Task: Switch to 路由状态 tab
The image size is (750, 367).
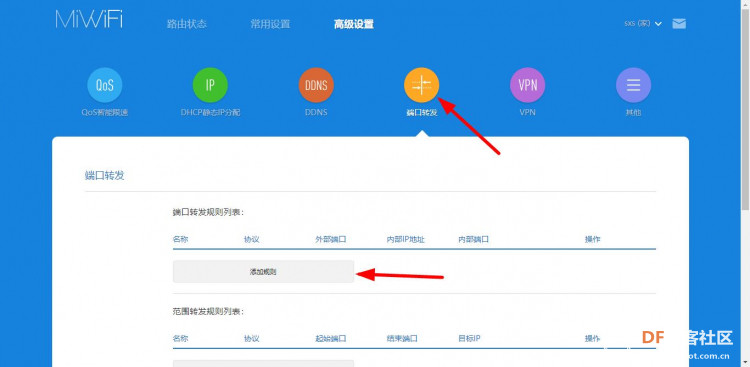Action: pos(187,24)
